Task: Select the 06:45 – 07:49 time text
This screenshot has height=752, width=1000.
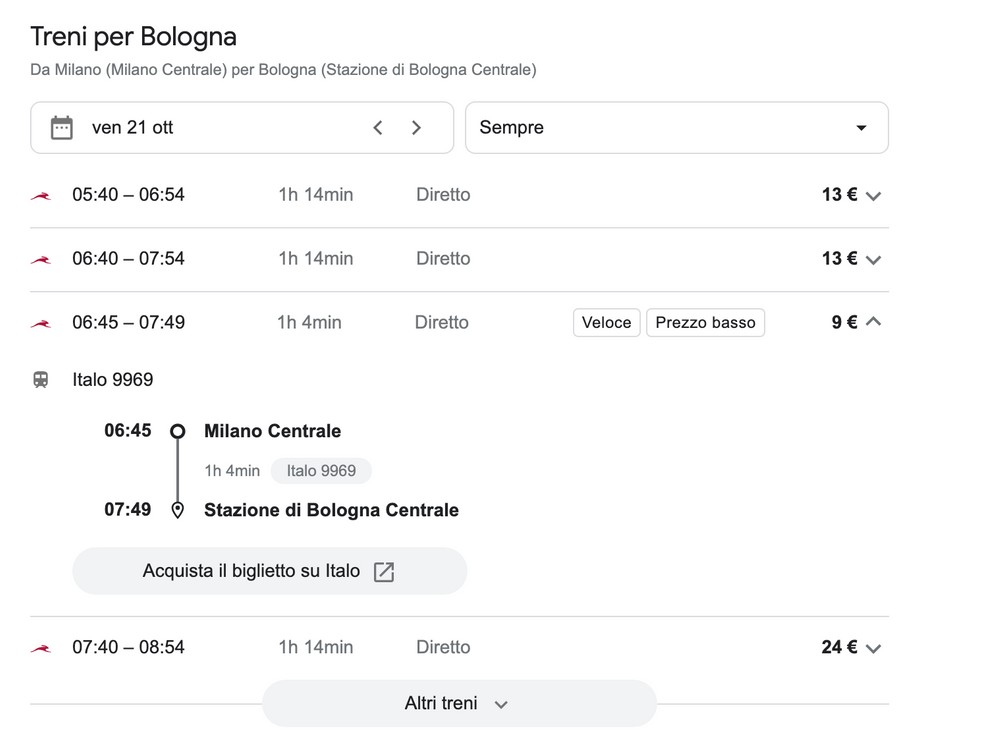Action: point(128,322)
